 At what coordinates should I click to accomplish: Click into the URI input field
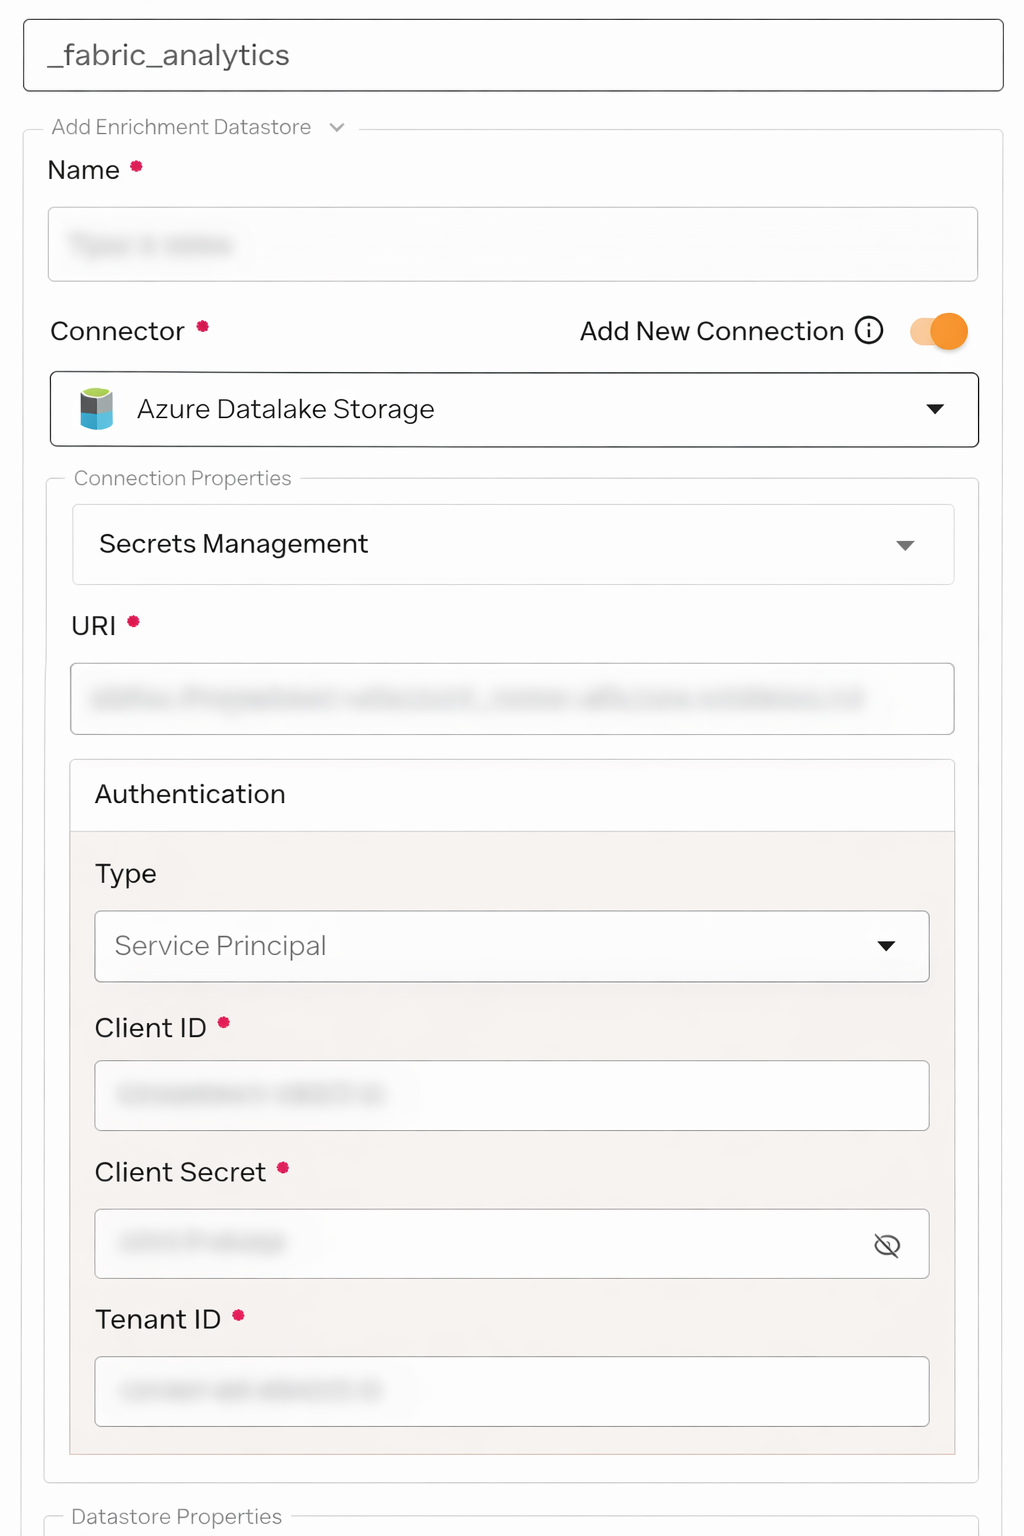click(x=512, y=699)
